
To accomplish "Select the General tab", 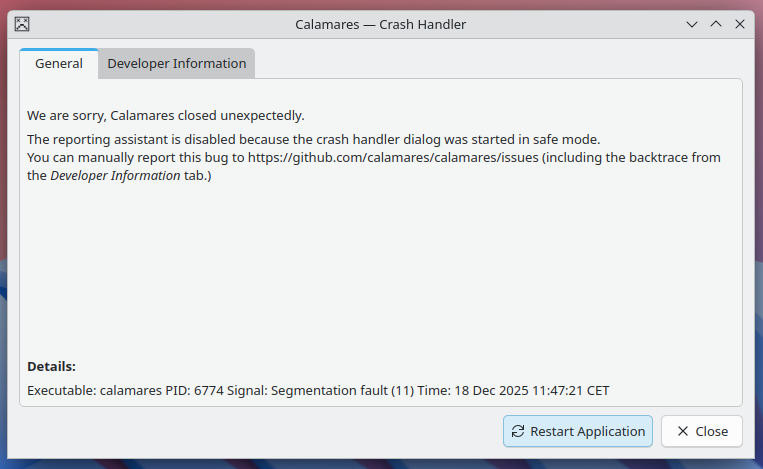I will tap(59, 64).
